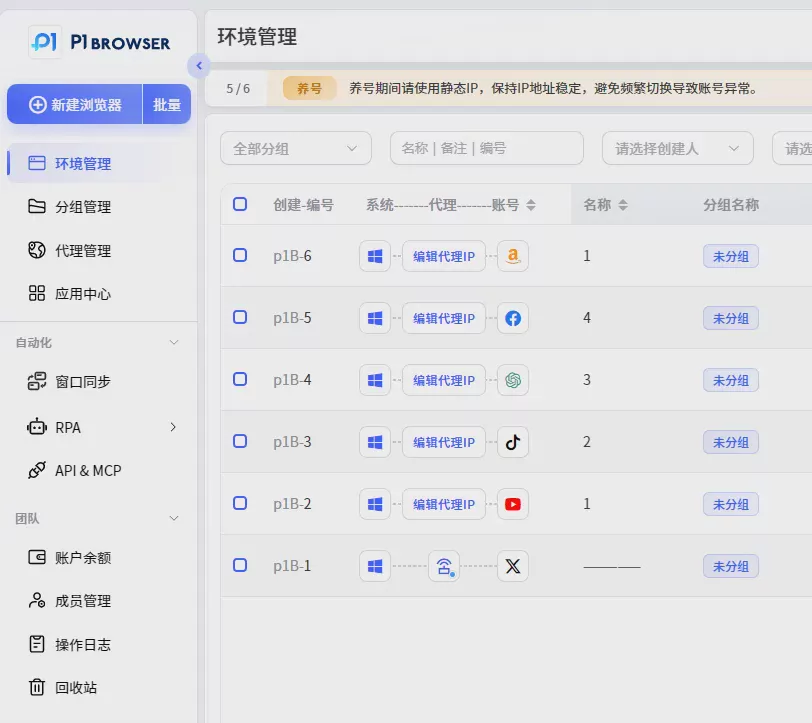The height and width of the screenshot is (723, 812).
Task: Open 应用中心 in the sidebar
Action: pyautogui.click(x=69, y=294)
